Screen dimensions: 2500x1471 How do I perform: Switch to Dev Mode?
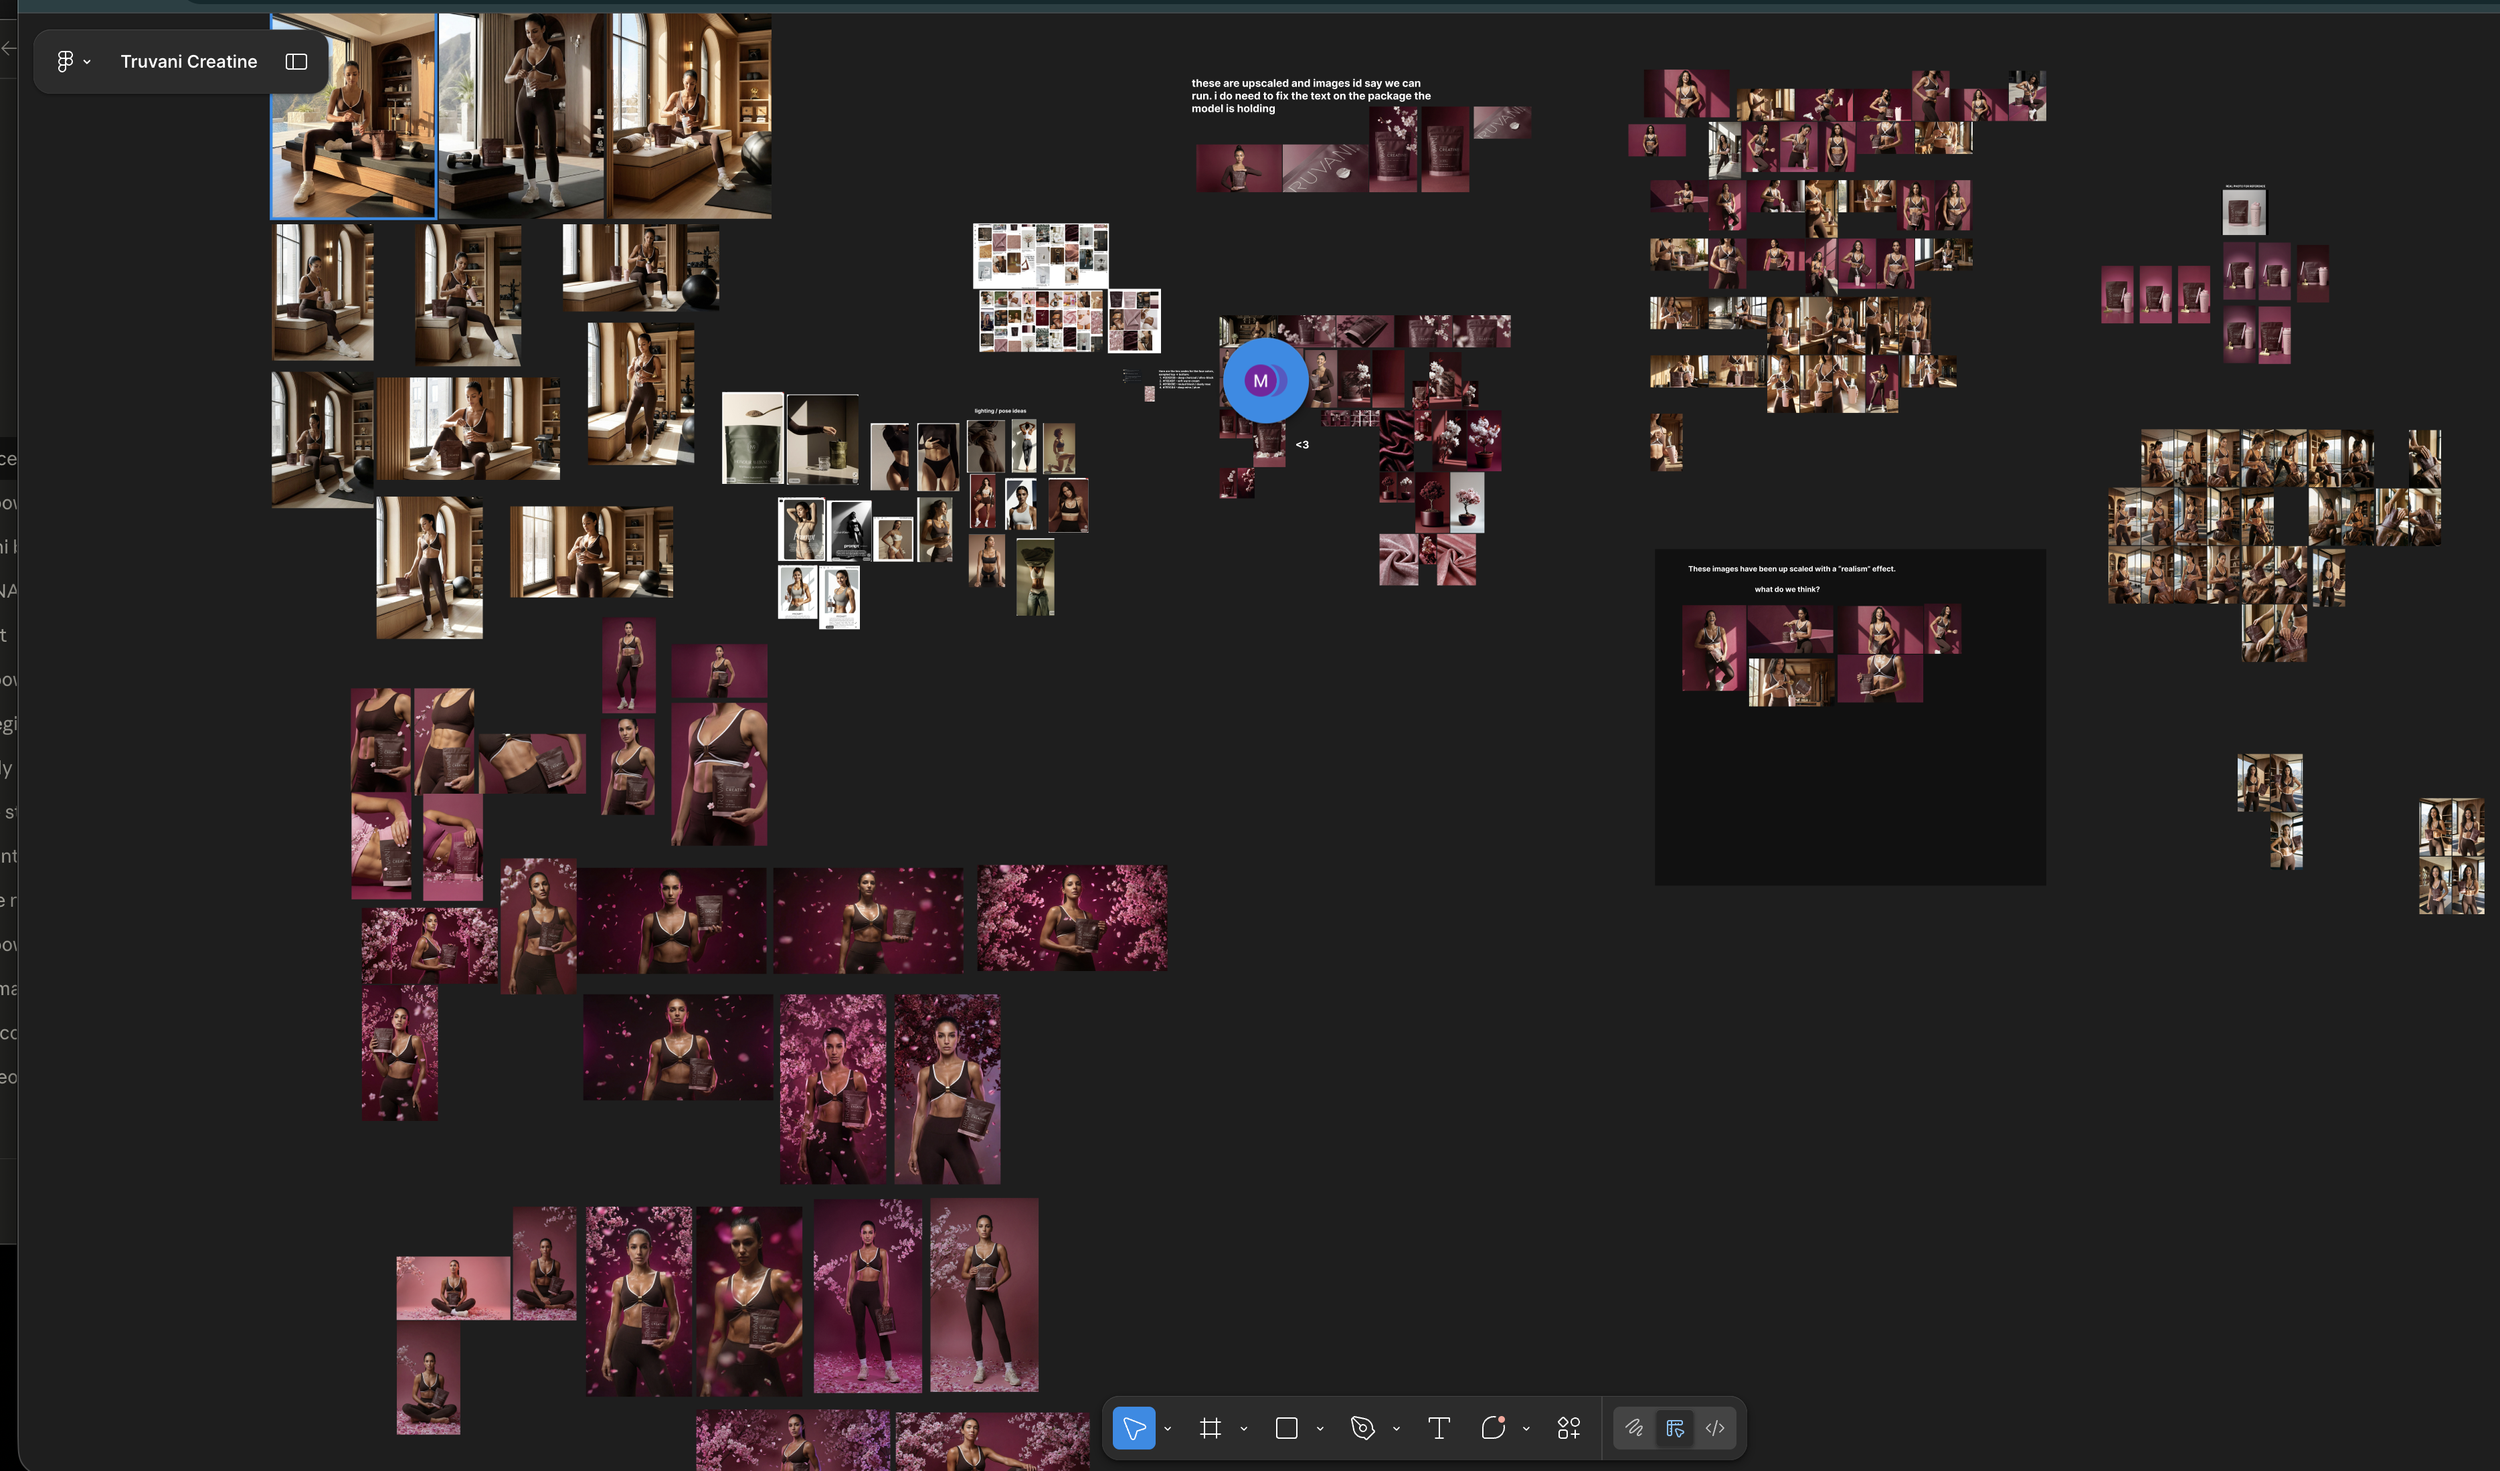pyautogui.click(x=1715, y=1428)
